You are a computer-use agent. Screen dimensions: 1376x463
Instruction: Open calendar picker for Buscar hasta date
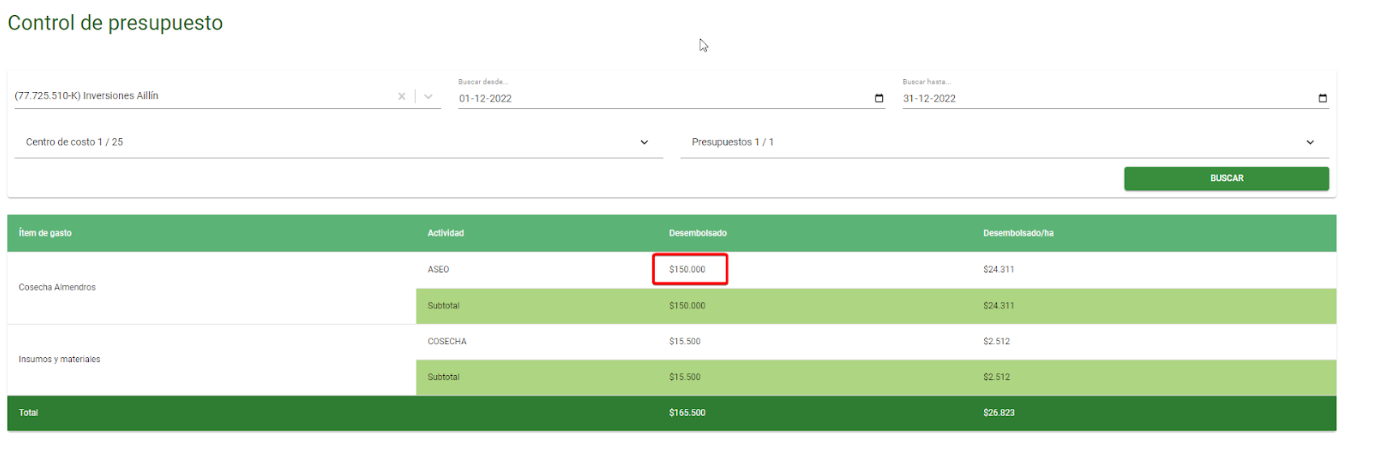1323,98
